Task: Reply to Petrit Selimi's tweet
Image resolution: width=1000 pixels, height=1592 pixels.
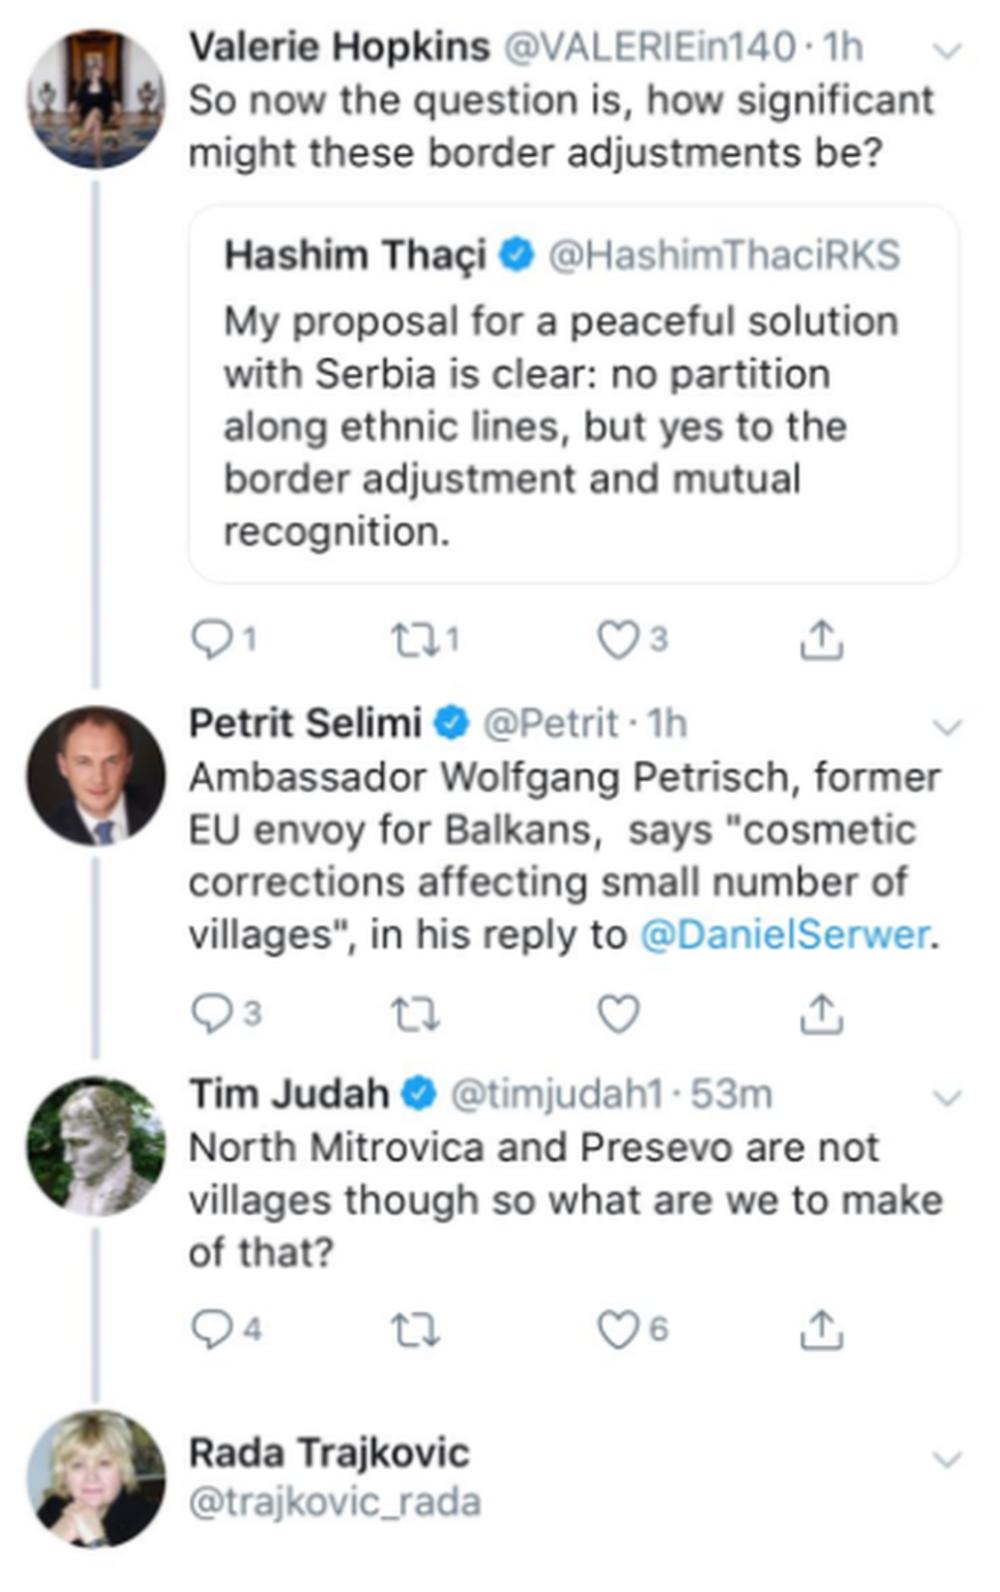Action: tap(212, 1014)
